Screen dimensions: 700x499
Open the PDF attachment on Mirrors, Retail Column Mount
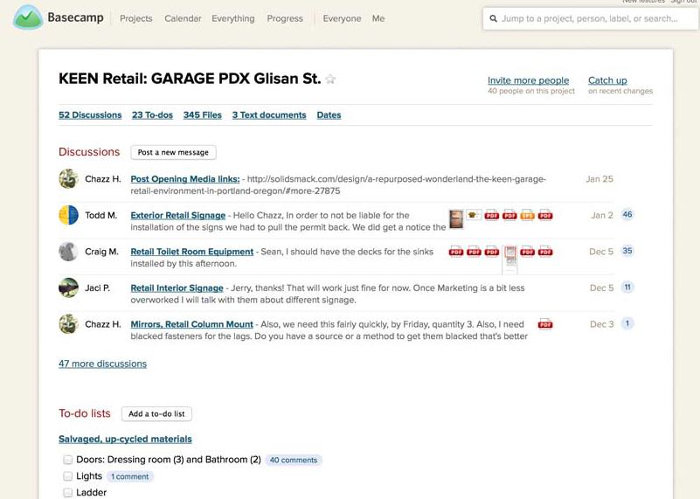point(545,324)
